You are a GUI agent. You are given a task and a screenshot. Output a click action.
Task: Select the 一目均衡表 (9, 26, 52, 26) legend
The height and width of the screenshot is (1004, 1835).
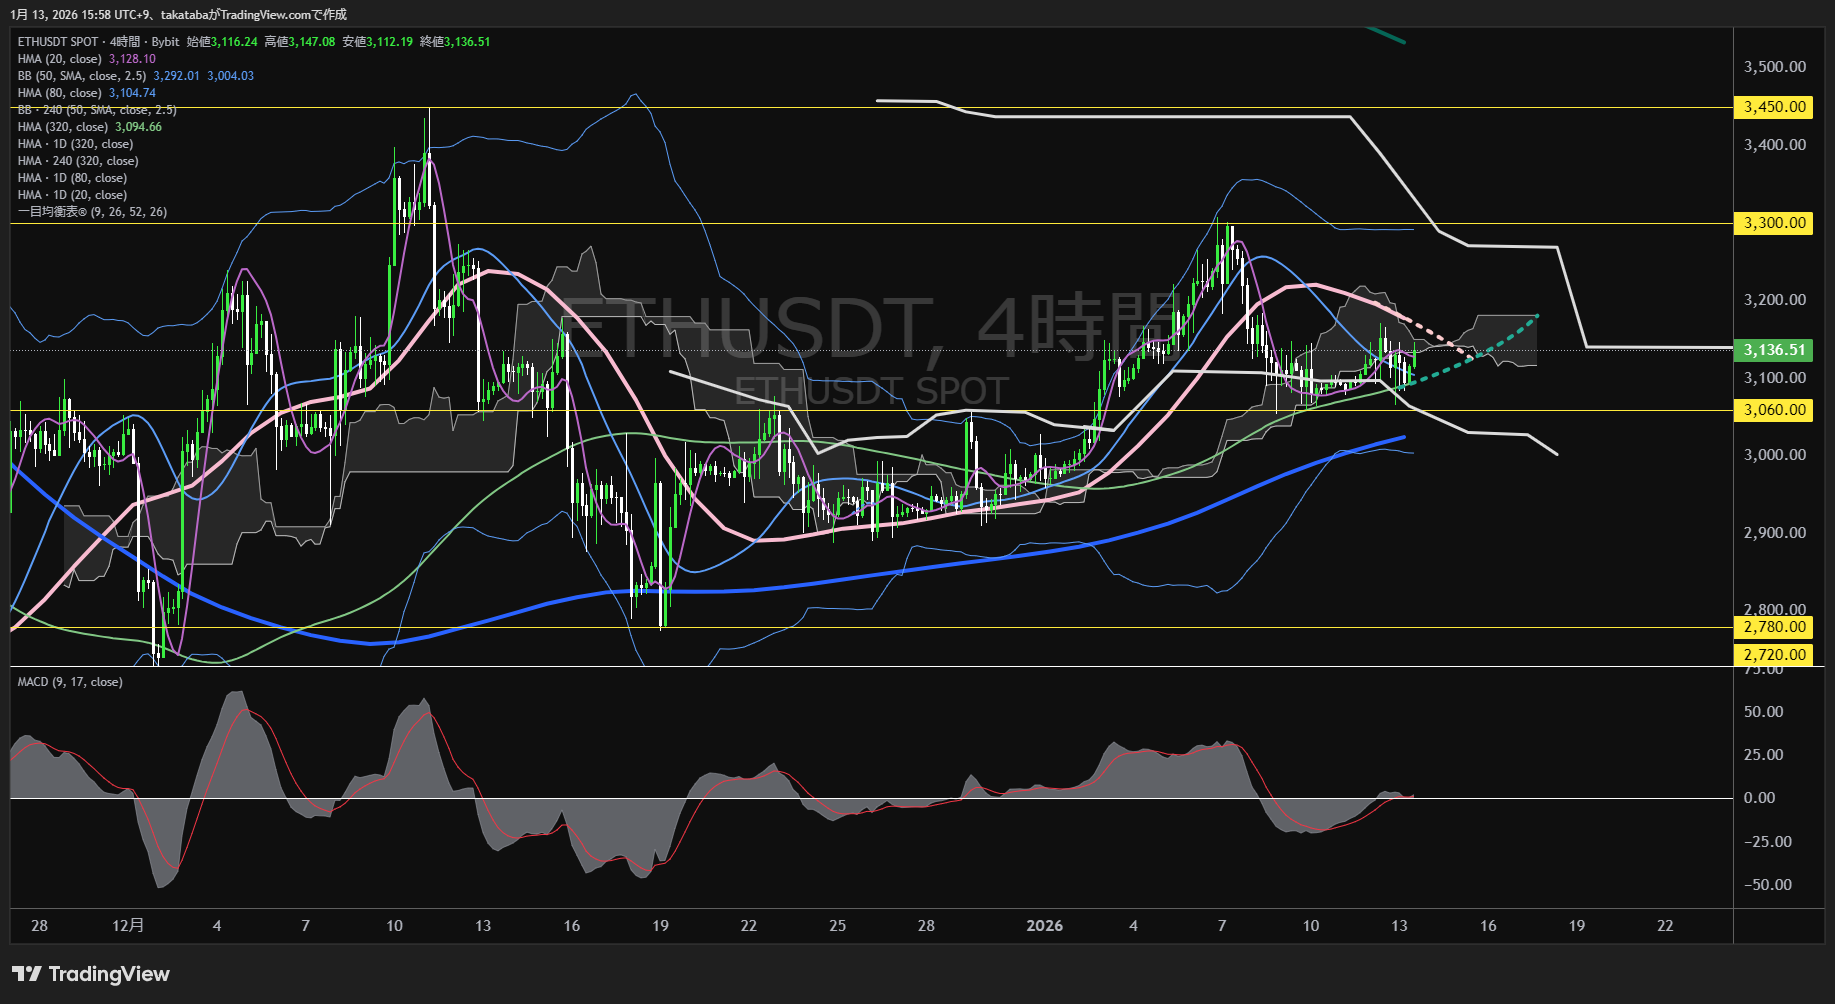click(x=92, y=212)
